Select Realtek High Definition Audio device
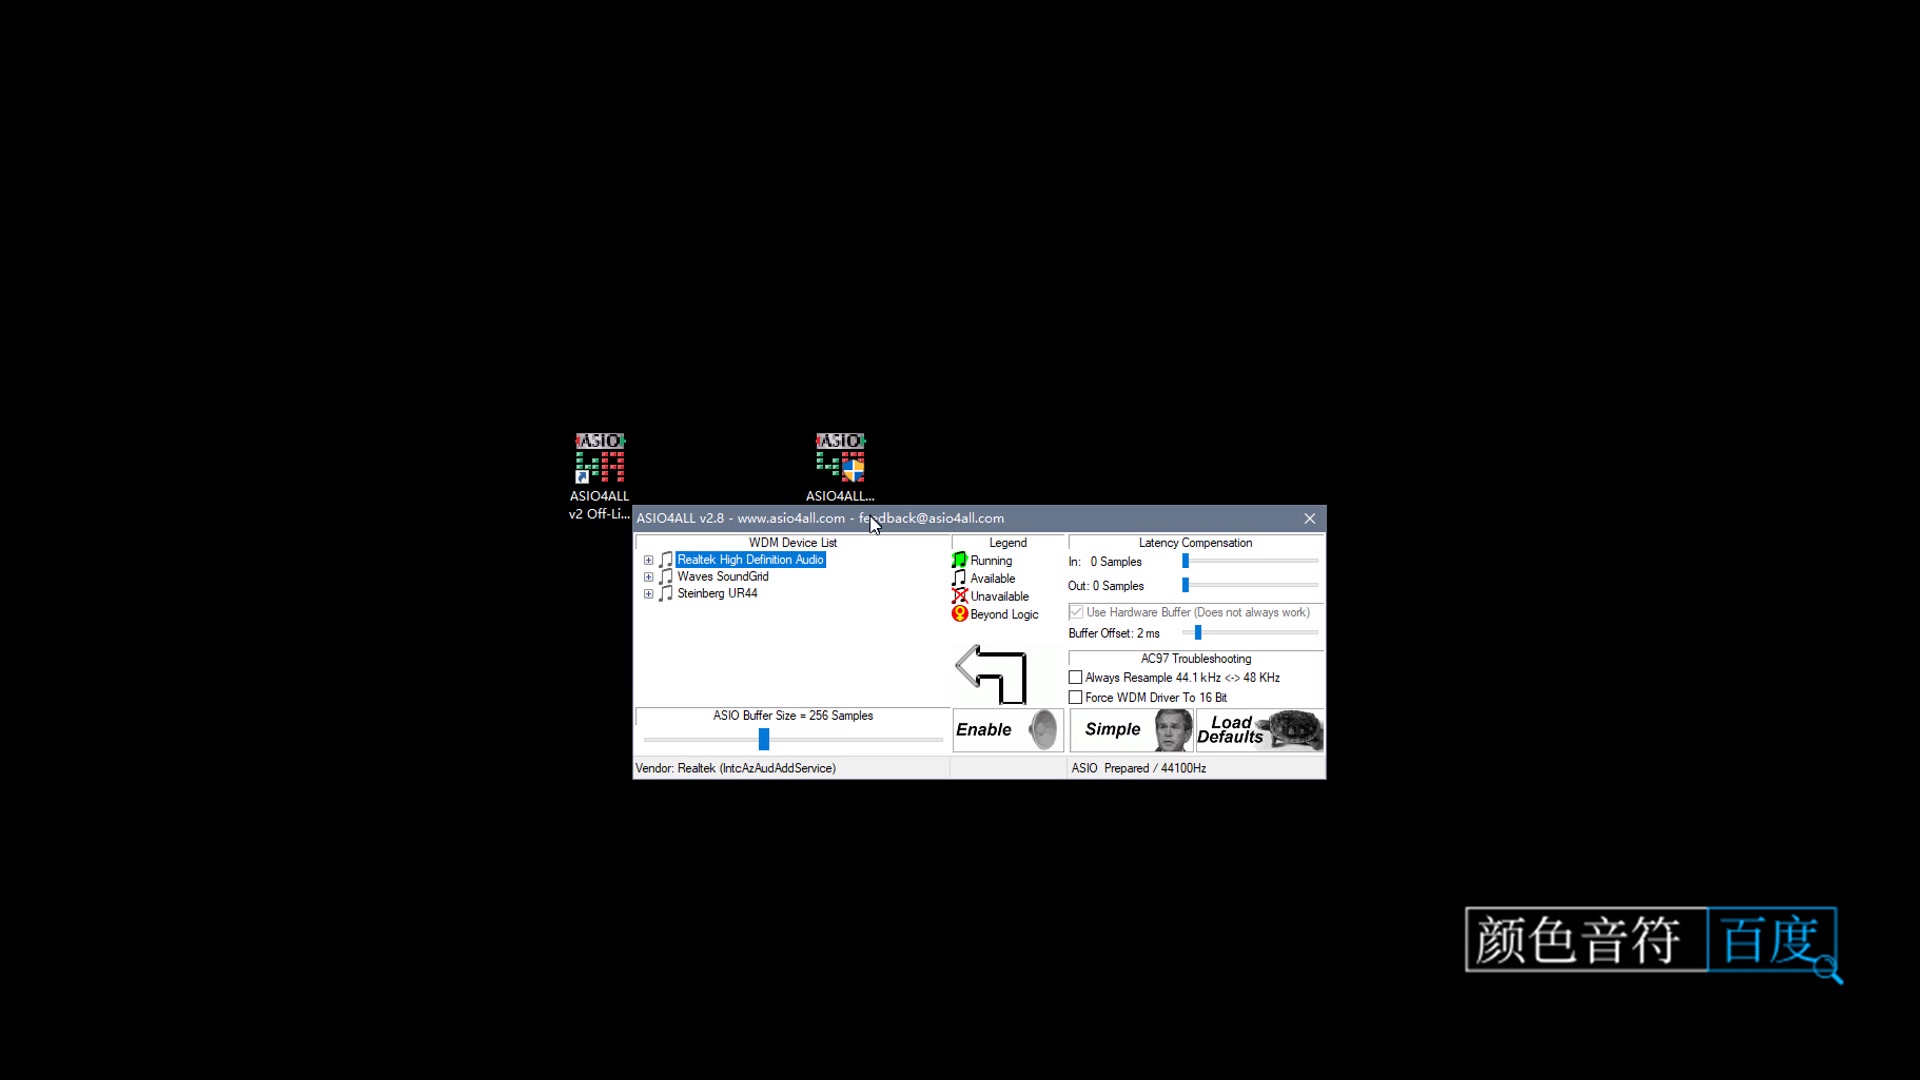The width and height of the screenshot is (1920, 1080). pyautogui.click(x=750, y=558)
